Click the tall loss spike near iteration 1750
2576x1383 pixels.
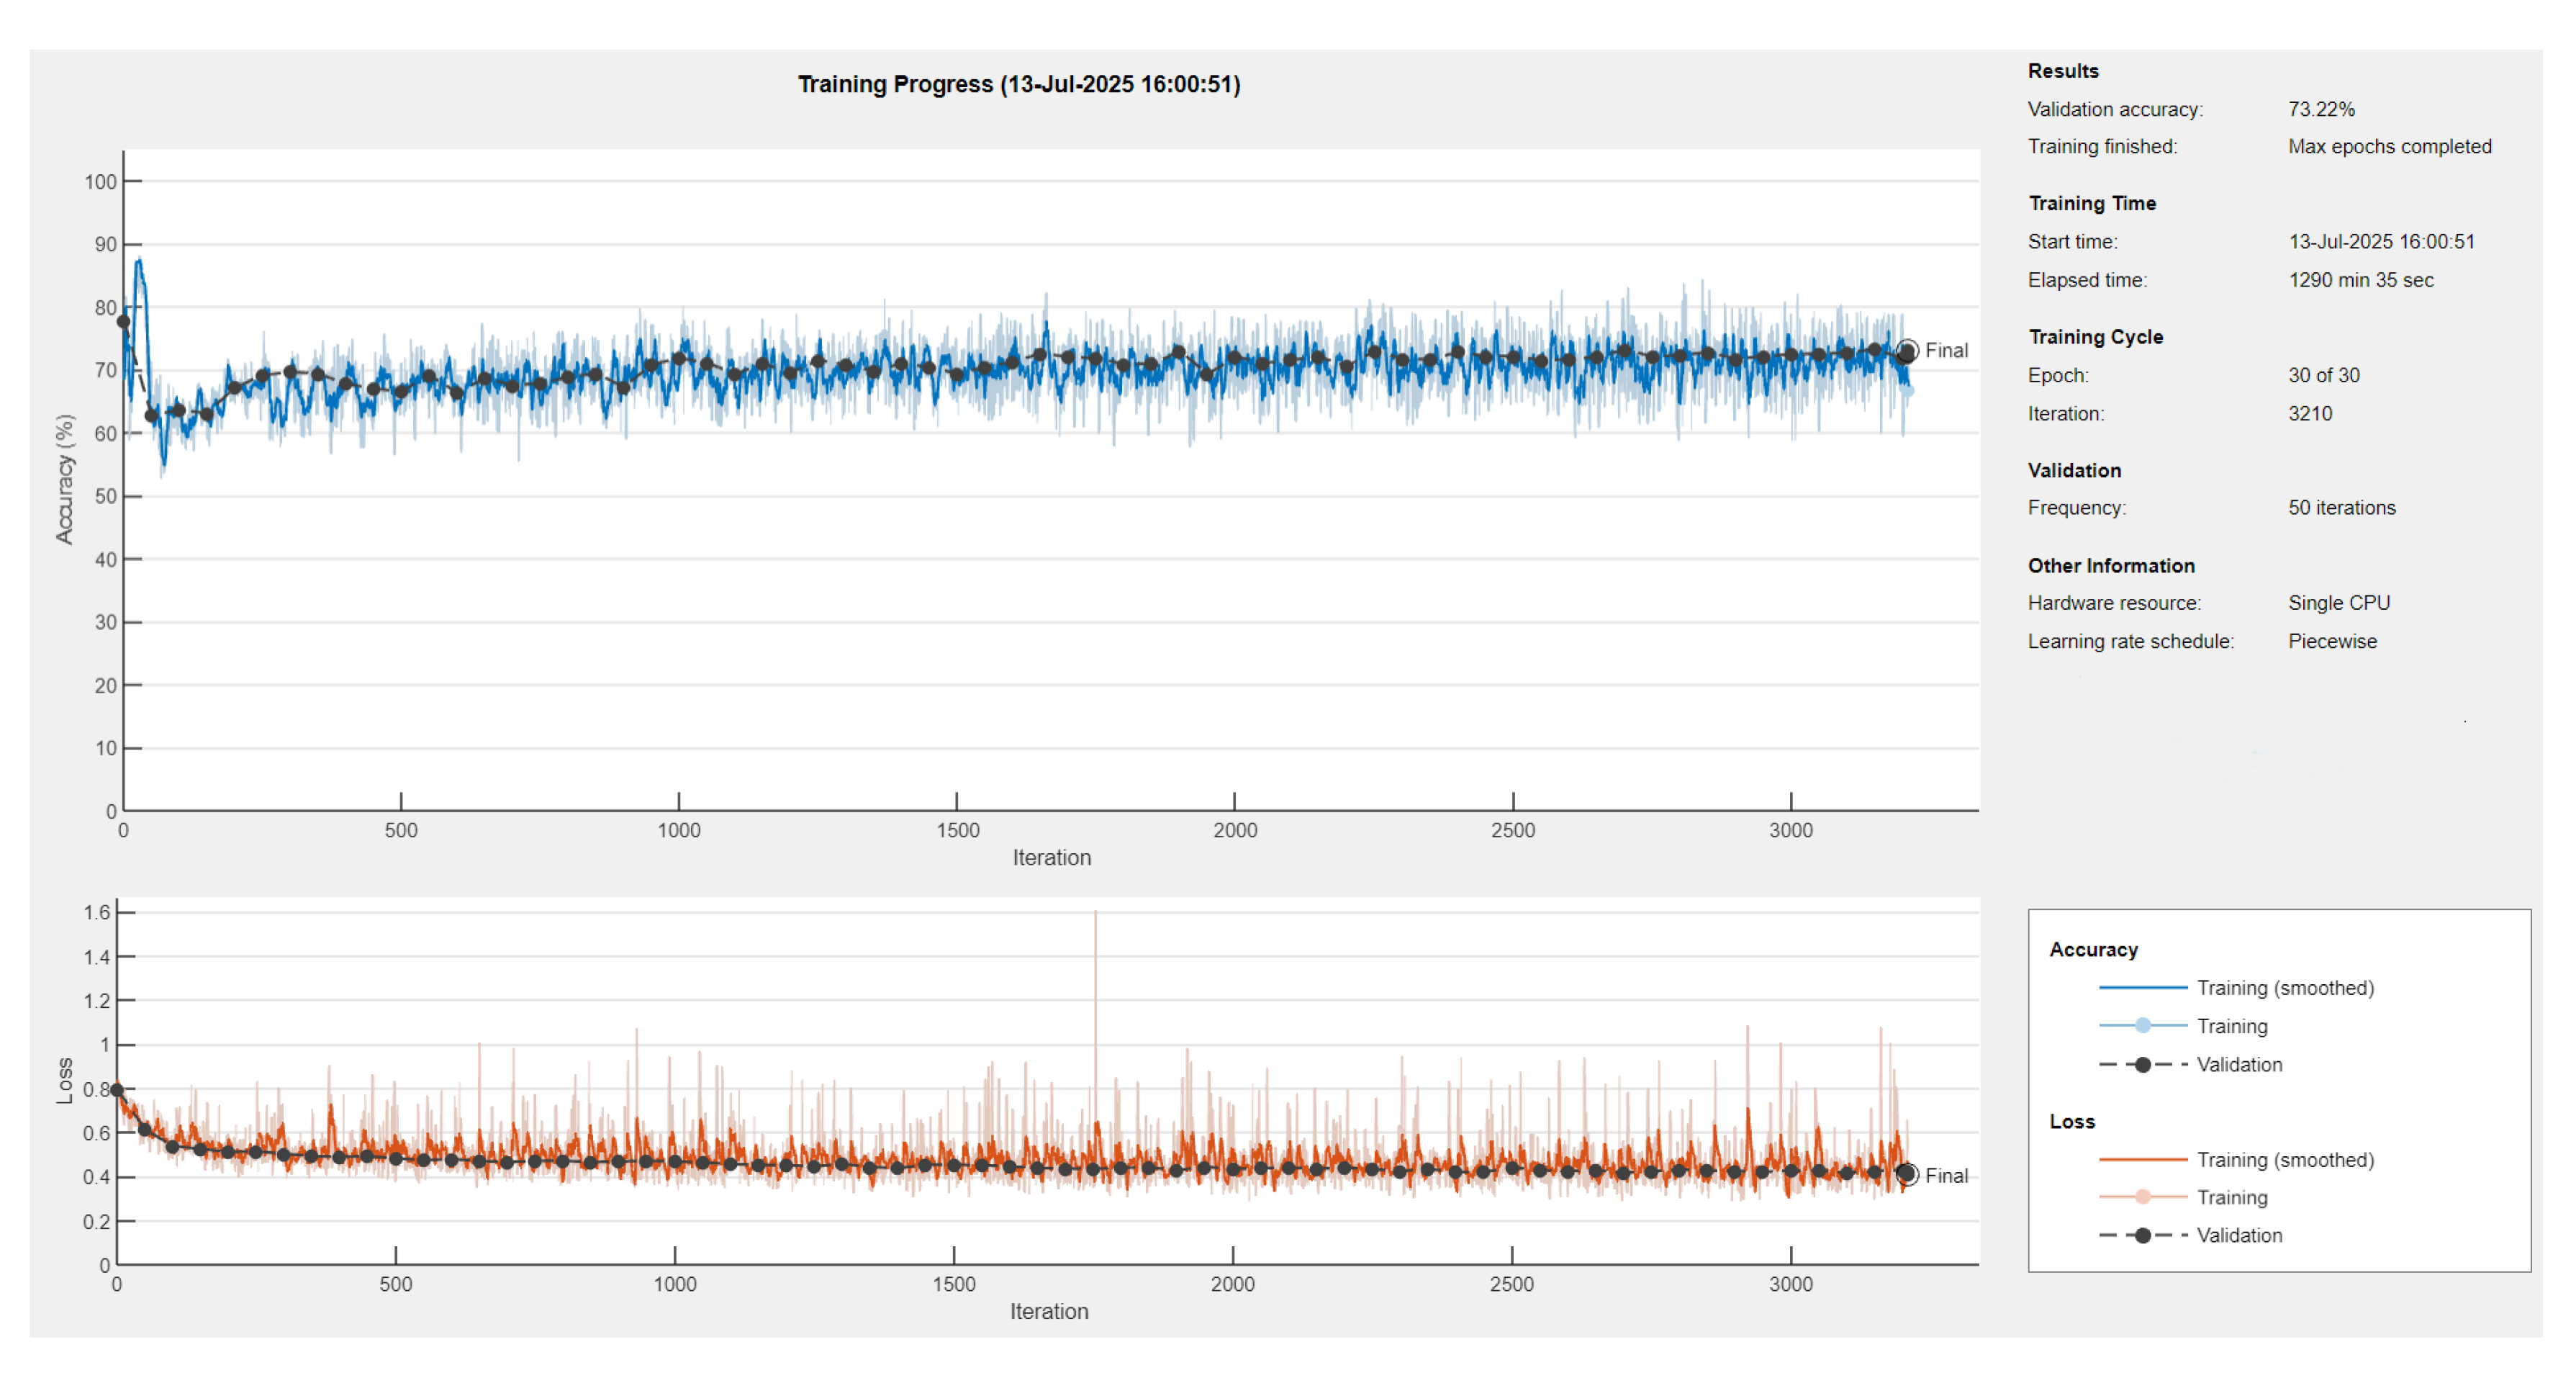1095,960
